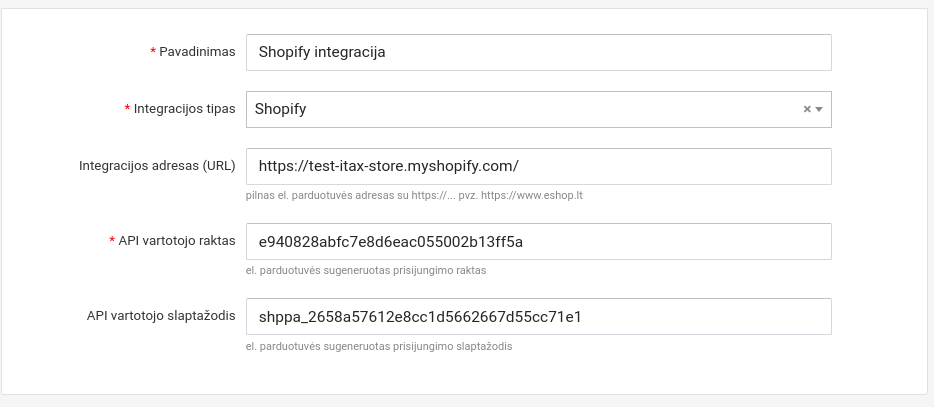Image resolution: width=934 pixels, height=407 pixels.
Task: Click the Integracijos adresas (URL) label
Action: [x=157, y=166]
